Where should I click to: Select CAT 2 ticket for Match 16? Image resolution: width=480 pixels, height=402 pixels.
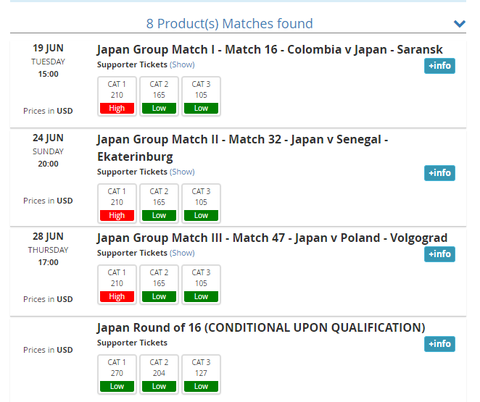159,96
